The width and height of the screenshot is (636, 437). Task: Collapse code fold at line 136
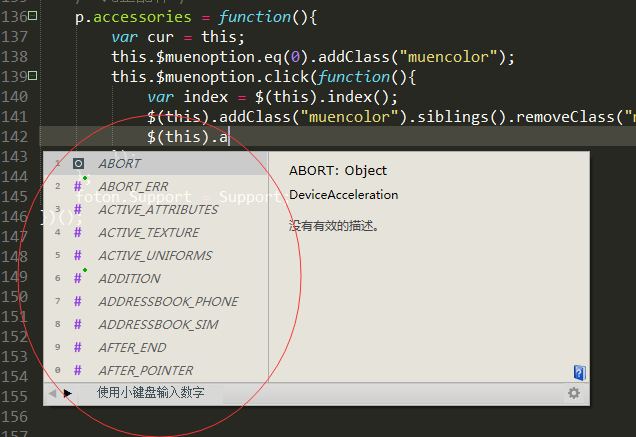tap(34, 17)
